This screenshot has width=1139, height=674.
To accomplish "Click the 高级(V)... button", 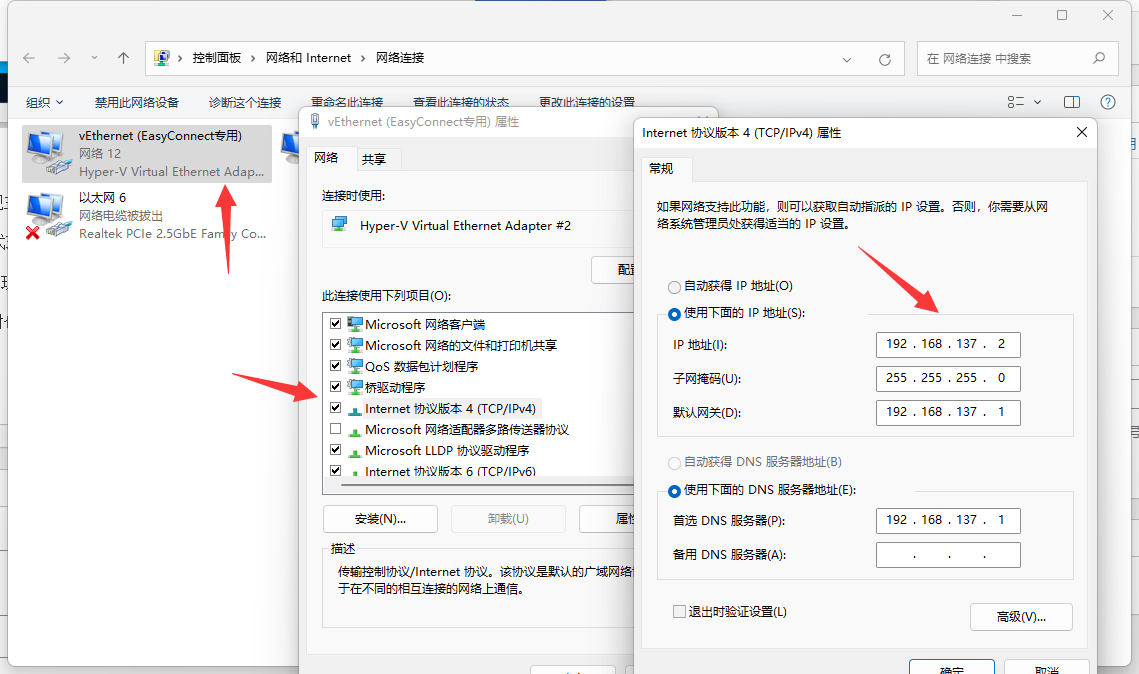I will tap(1021, 616).
